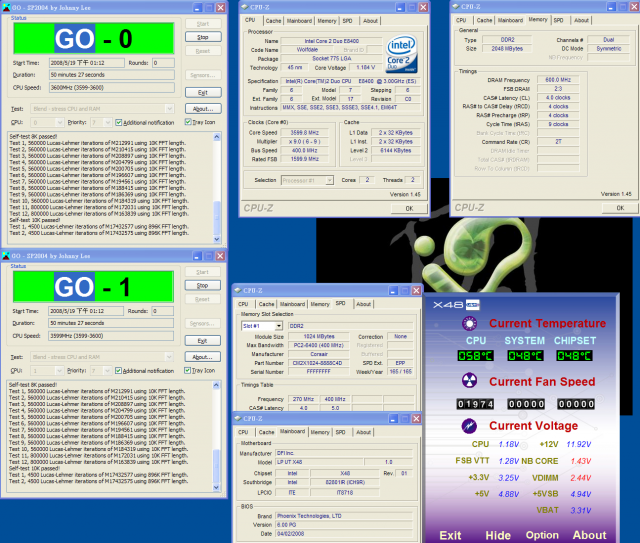
Task: Click the Core Speed 3599.8 MHz value
Action: [x=304, y=133]
